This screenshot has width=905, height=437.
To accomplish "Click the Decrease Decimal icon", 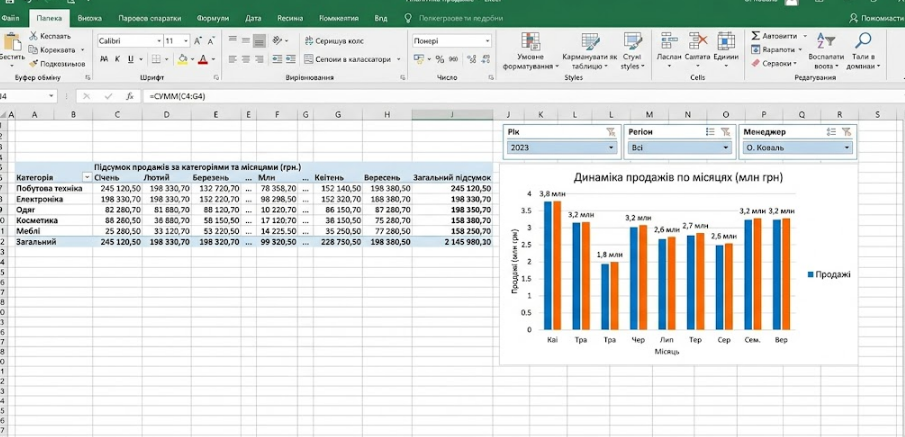I will [x=485, y=59].
